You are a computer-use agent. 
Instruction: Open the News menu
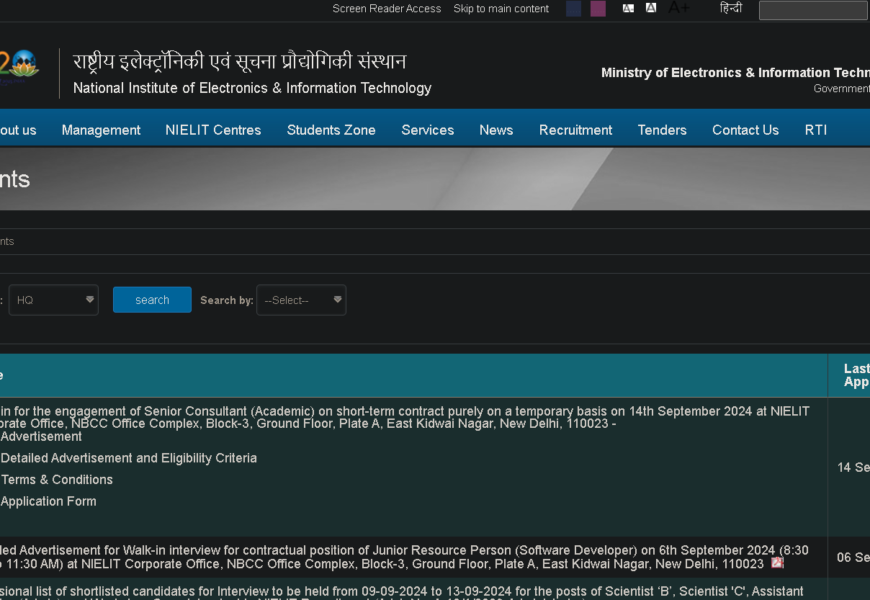pos(496,130)
